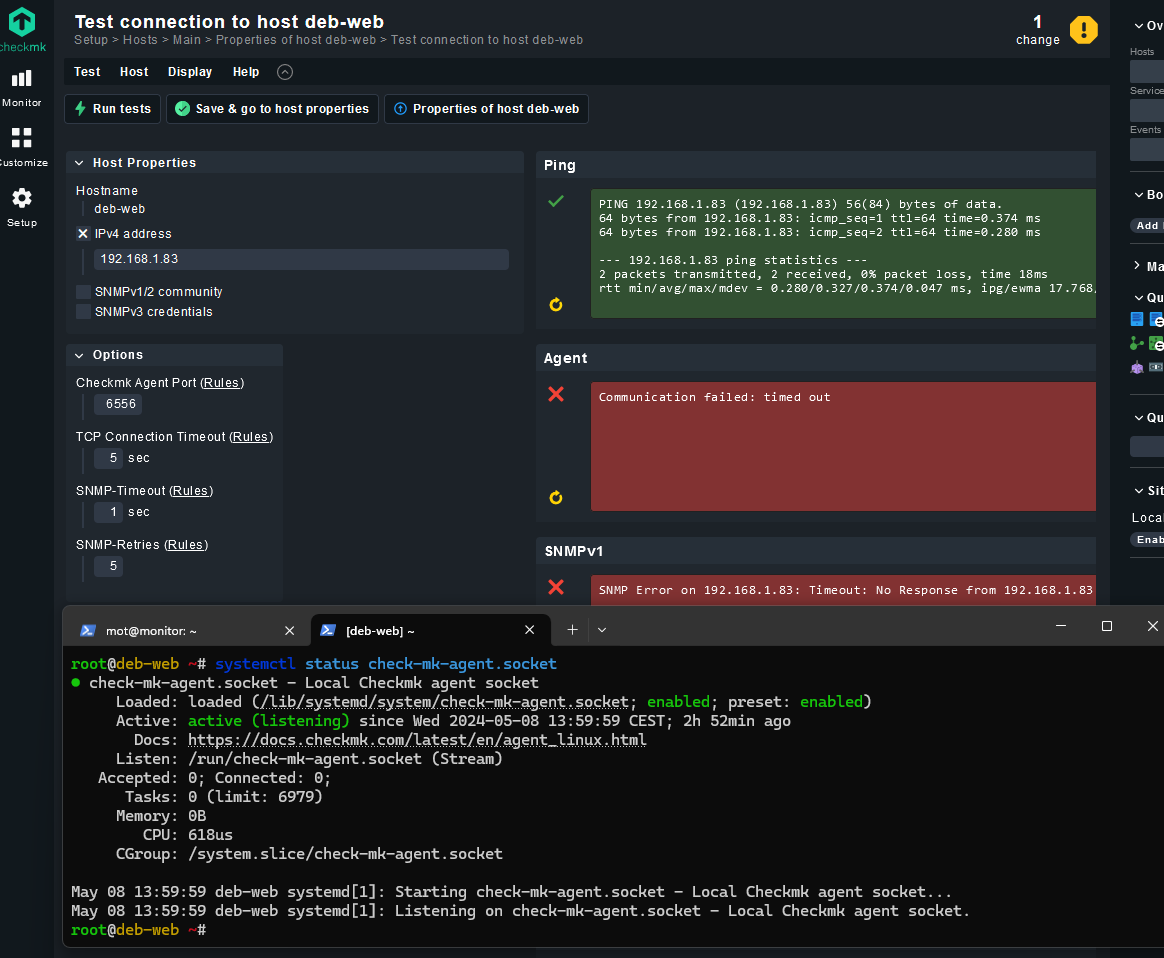Click the agent port value 6556
The width and height of the screenshot is (1164, 958).
click(x=119, y=404)
